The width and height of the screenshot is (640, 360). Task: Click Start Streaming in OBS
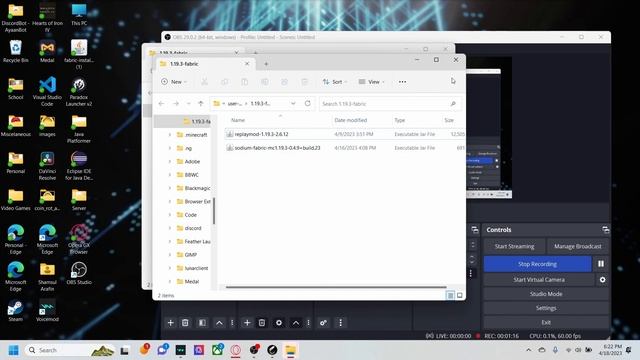[x=514, y=247]
